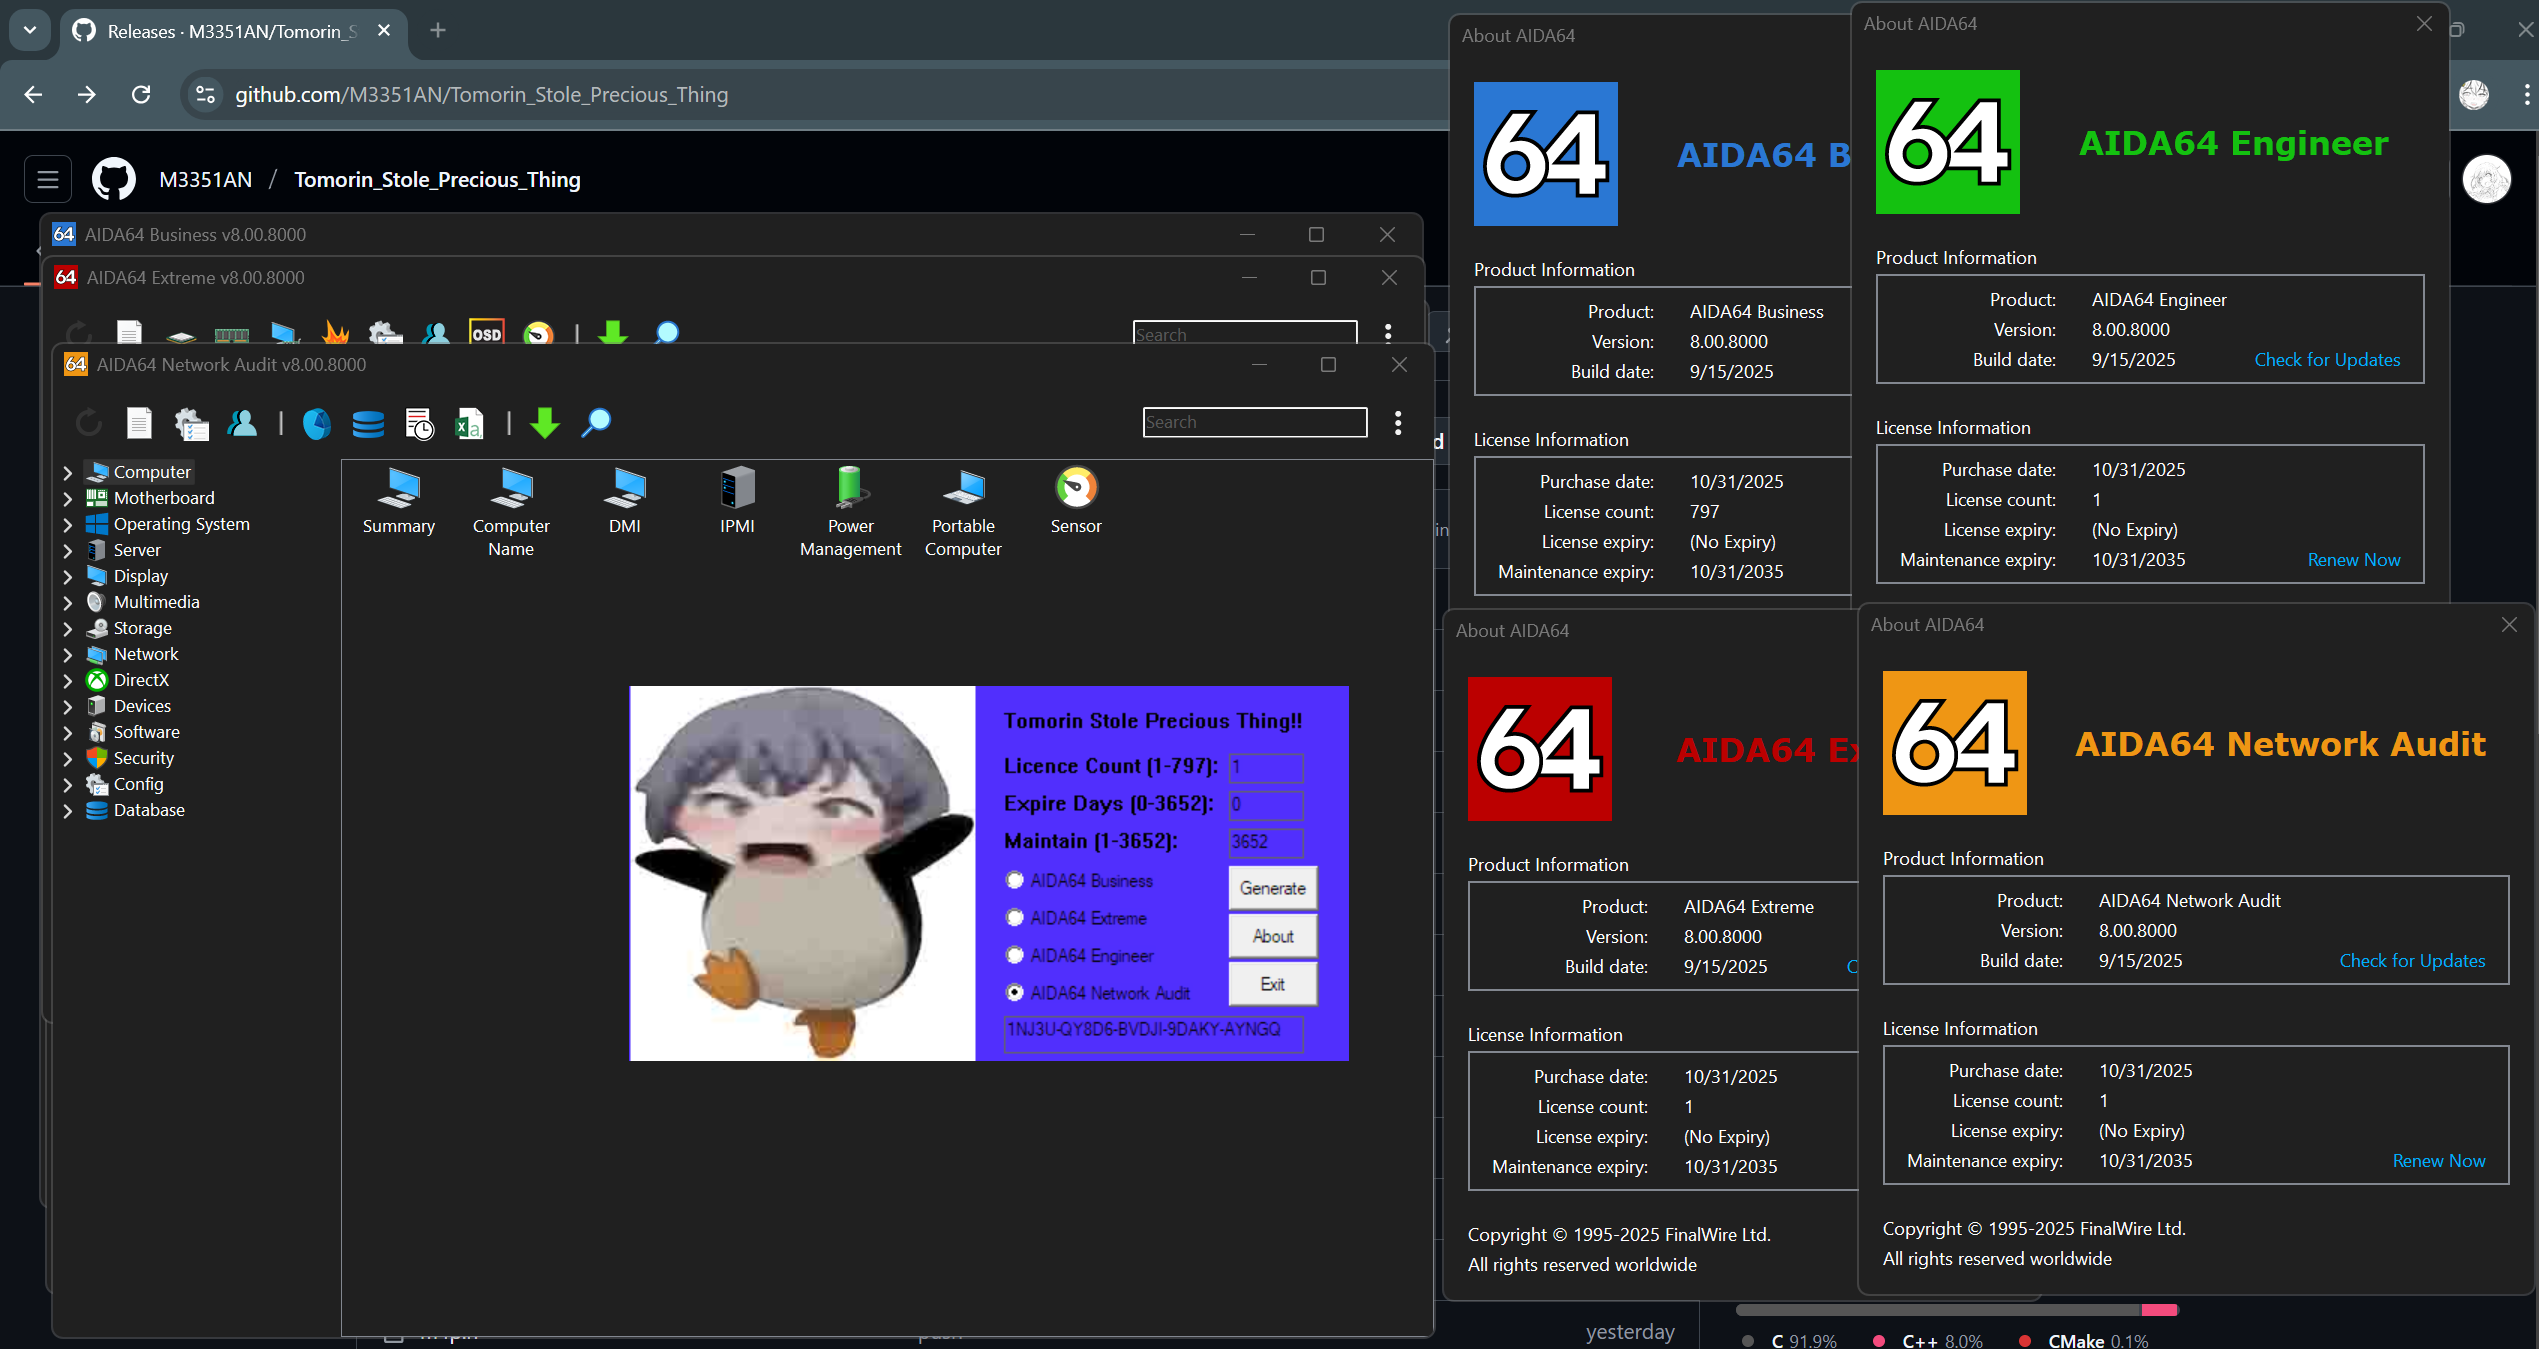
Task: Click Renew Now in Engineer About window
Action: 2353,559
